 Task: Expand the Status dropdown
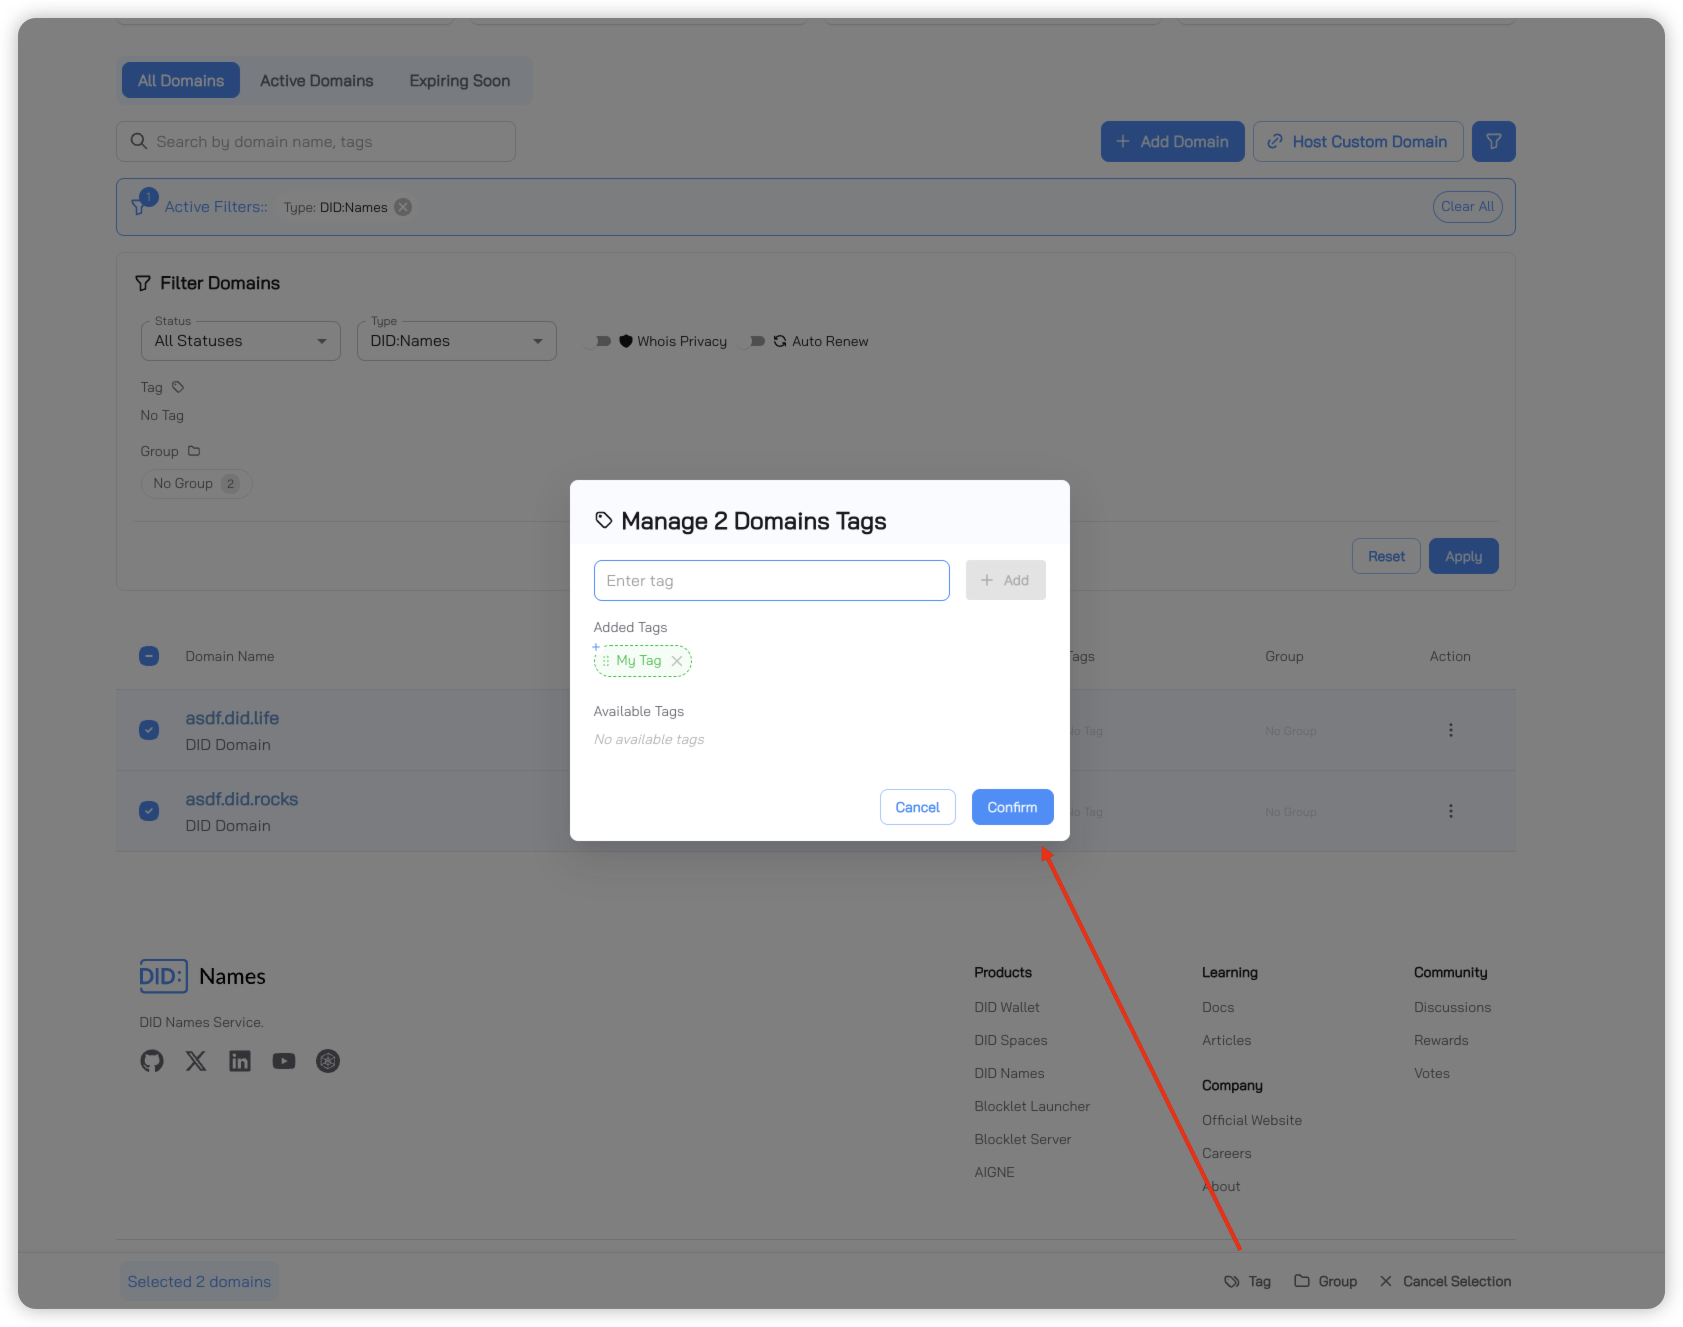click(x=240, y=341)
